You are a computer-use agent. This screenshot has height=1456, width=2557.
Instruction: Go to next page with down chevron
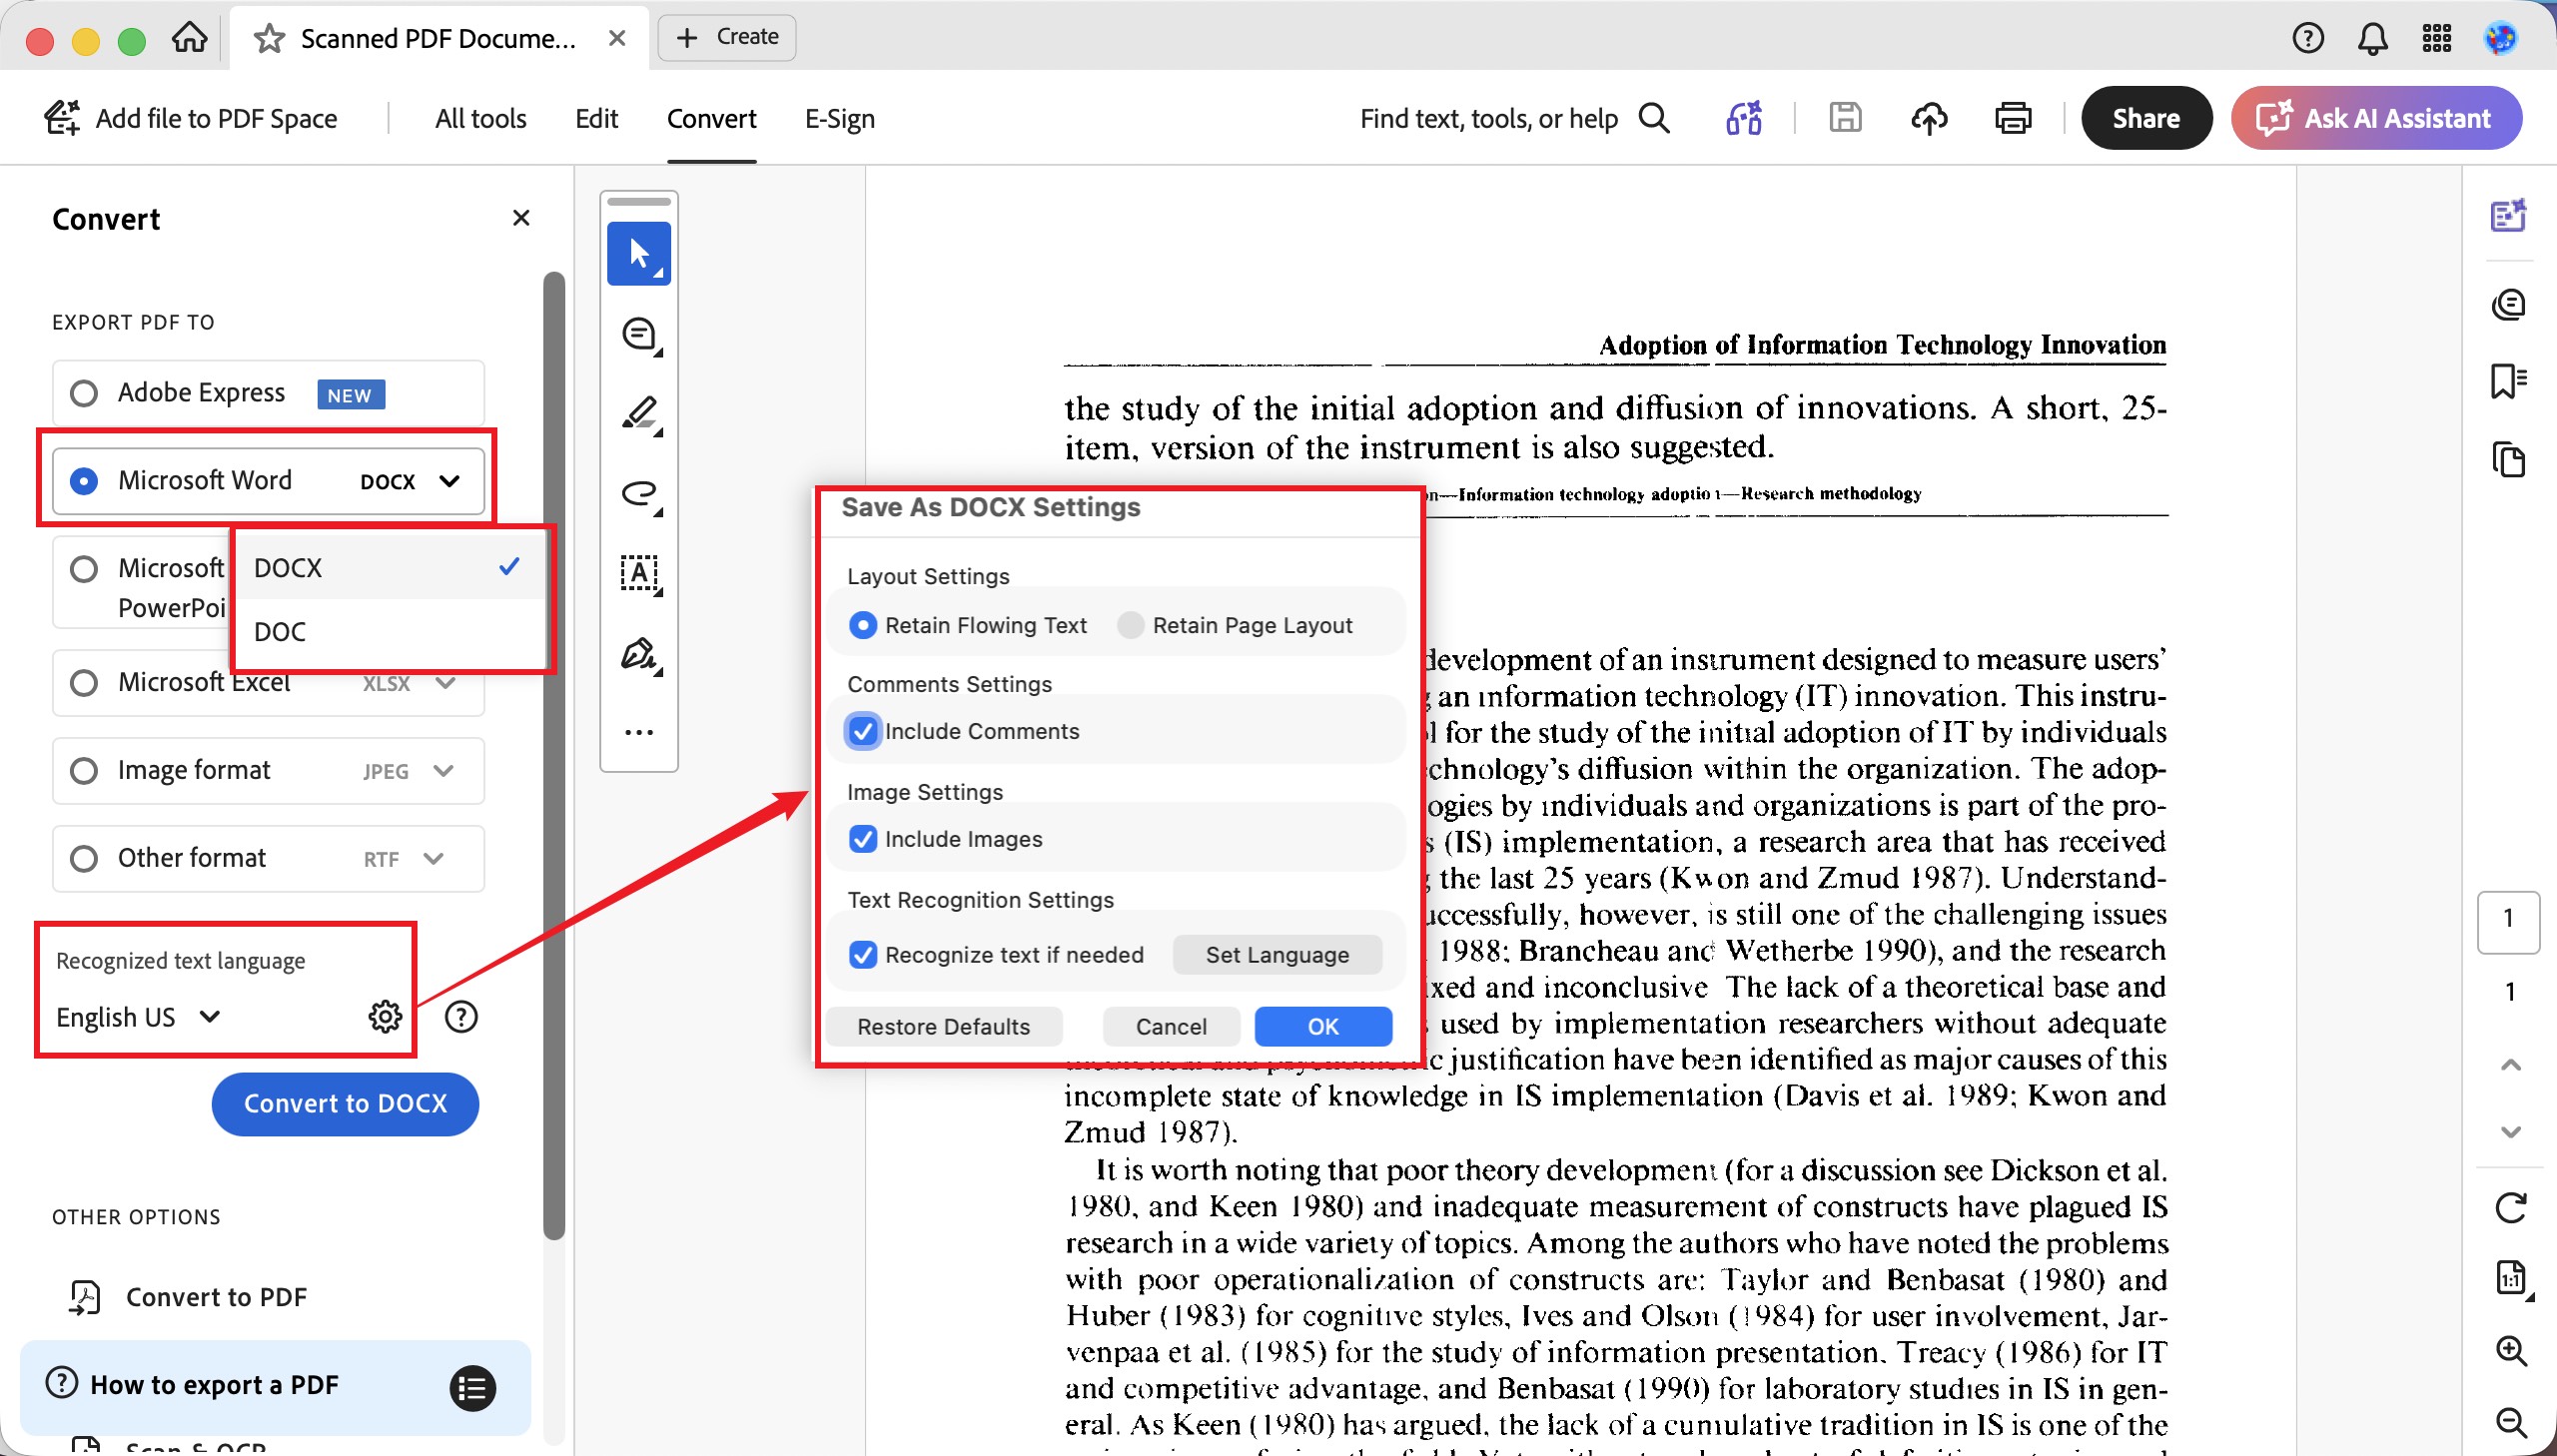click(x=2510, y=1131)
